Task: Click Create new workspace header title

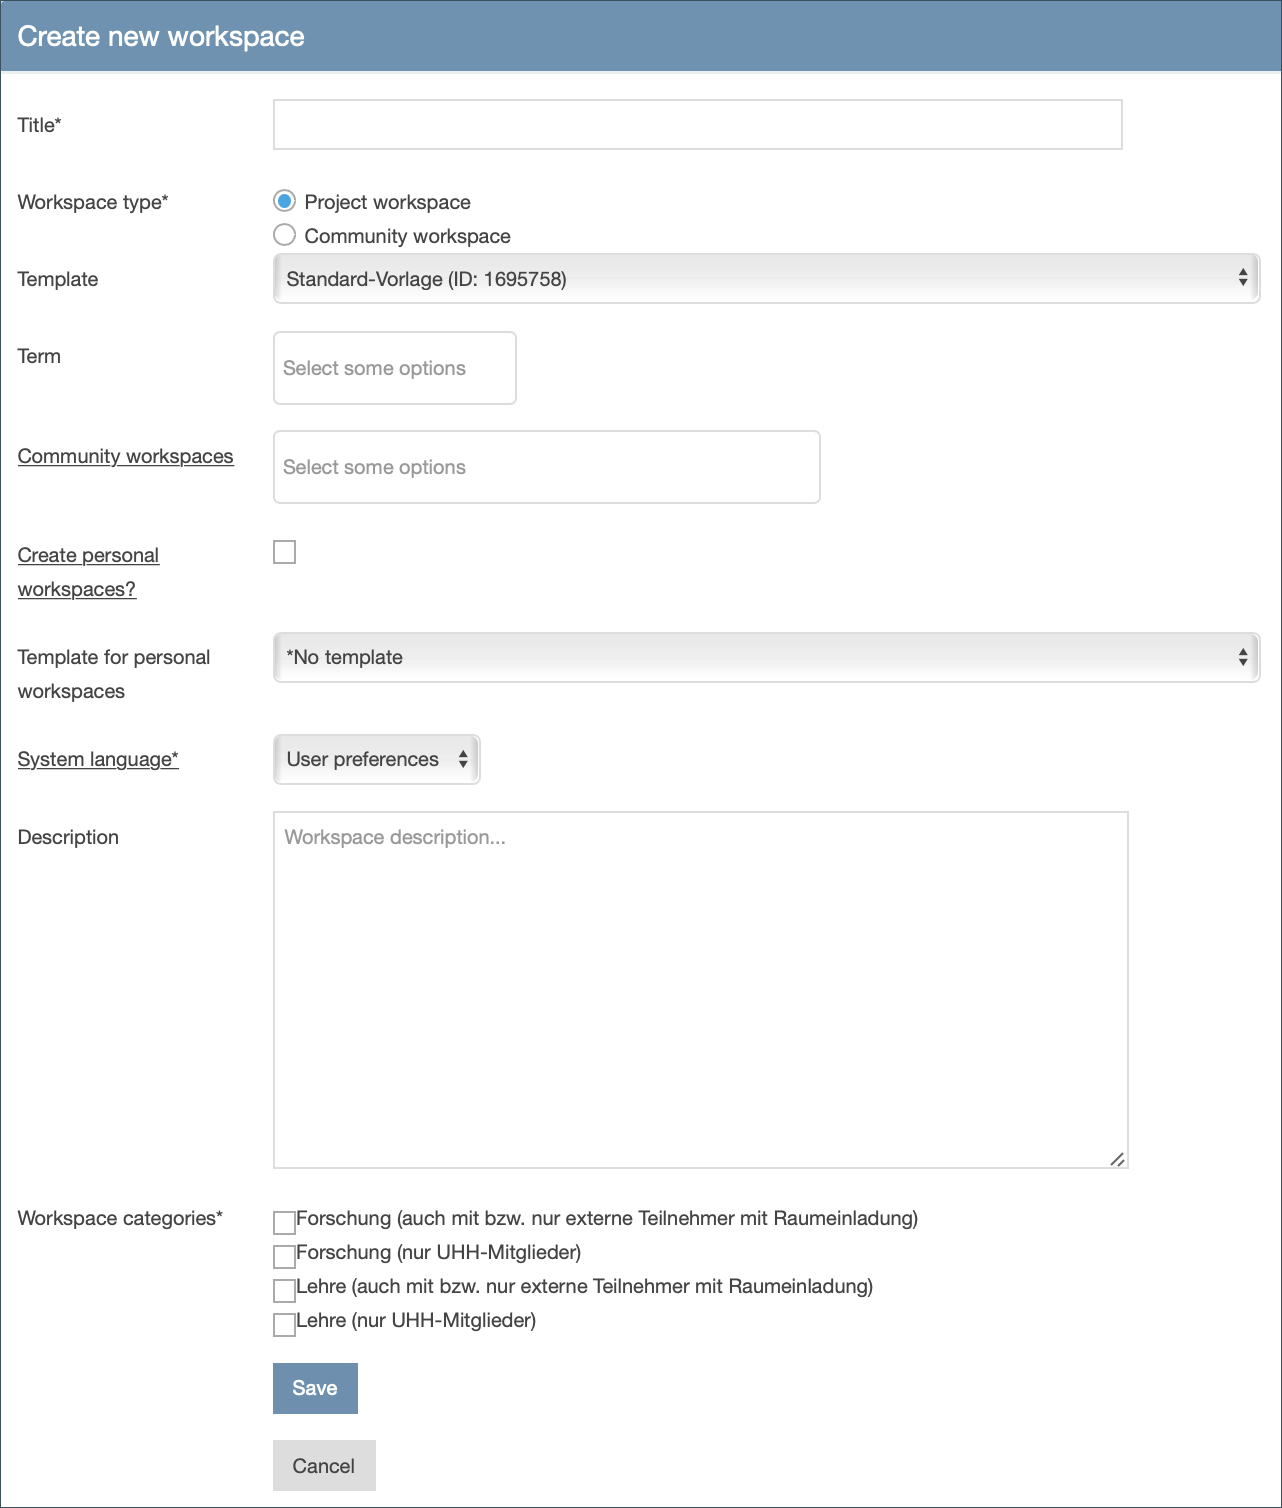Action: pos(161,36)
